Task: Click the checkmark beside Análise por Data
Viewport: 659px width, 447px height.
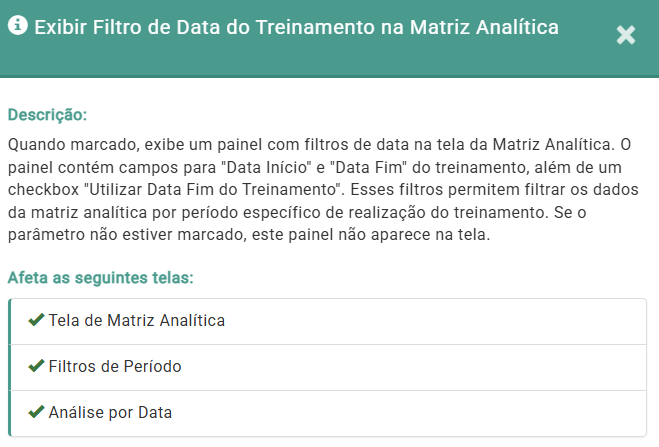Action: (x=35, y=412)
